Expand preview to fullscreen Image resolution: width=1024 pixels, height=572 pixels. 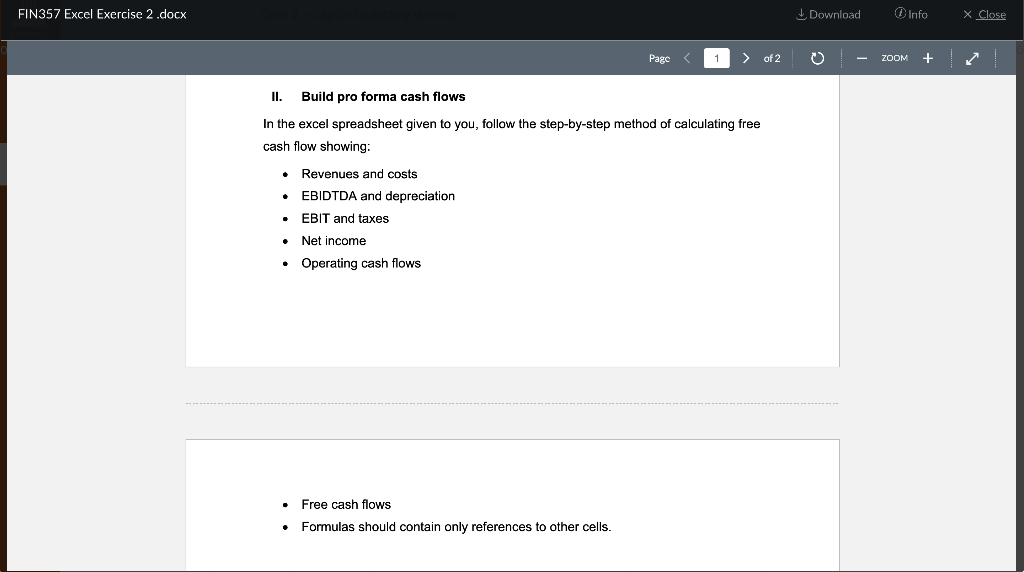pos(972,58)
